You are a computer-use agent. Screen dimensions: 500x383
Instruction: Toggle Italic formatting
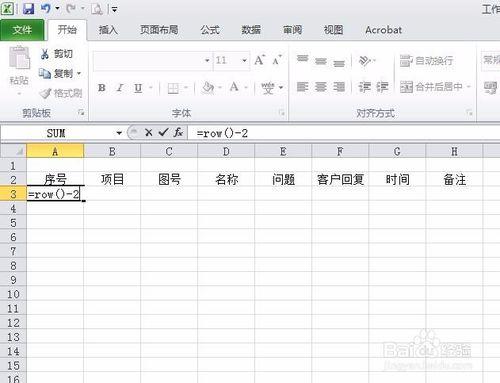tap(120, 88)
